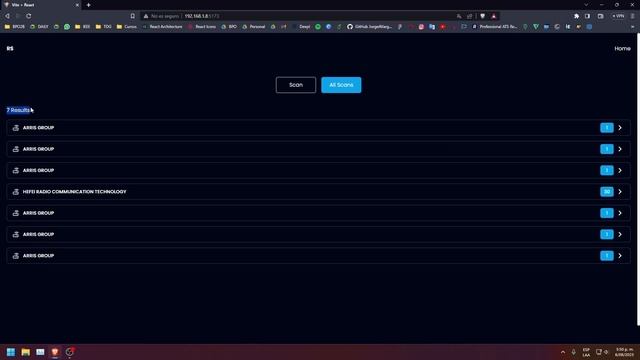Screen dimensions: 640x360
Task: Open the Instagram bookmark icon
Action: [x=421, y=27]
